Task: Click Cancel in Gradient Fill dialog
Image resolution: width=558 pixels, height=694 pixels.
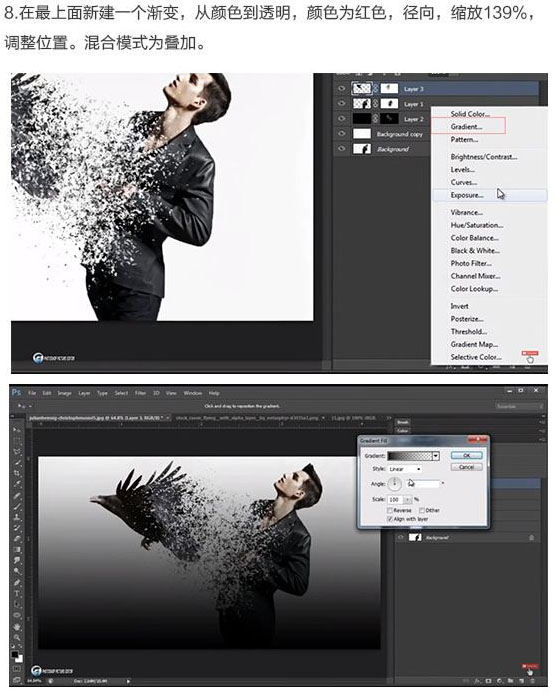Action: [467, 467]
